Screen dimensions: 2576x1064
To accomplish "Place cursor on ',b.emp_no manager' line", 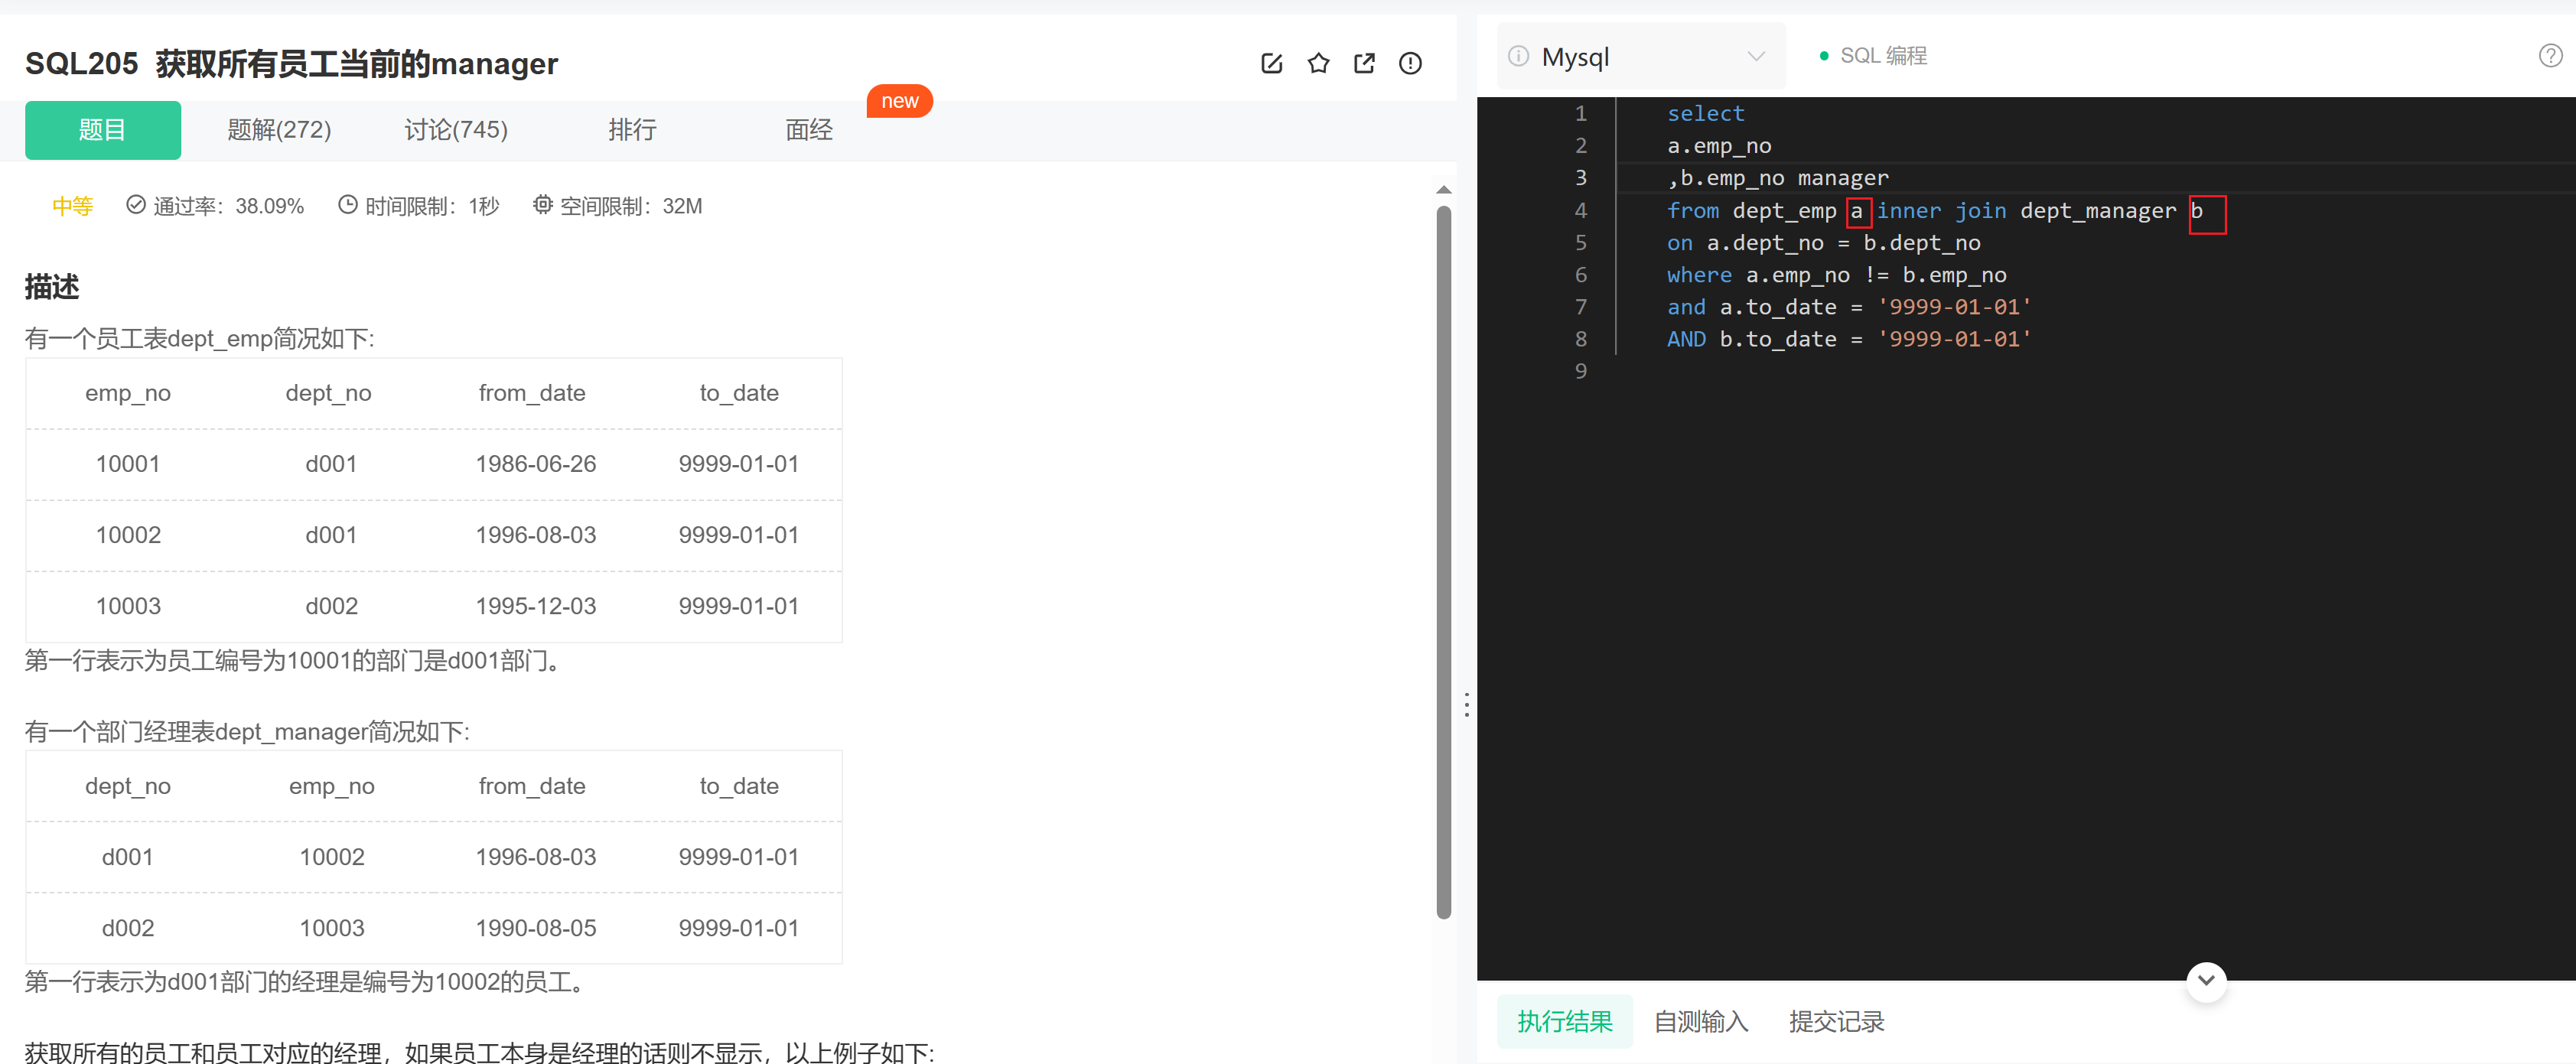I will point(1777,178).
